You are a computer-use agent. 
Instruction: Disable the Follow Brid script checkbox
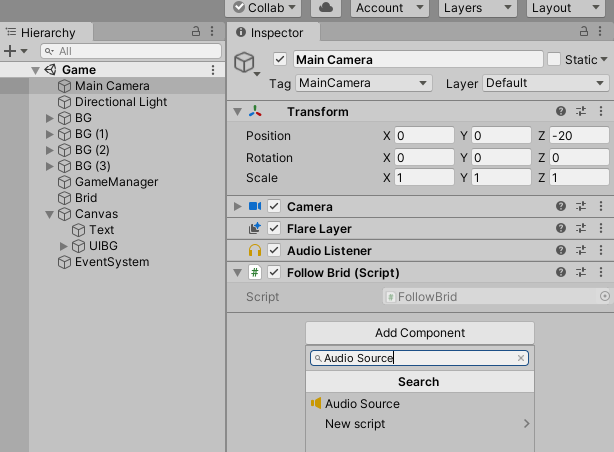click(274, 272)
